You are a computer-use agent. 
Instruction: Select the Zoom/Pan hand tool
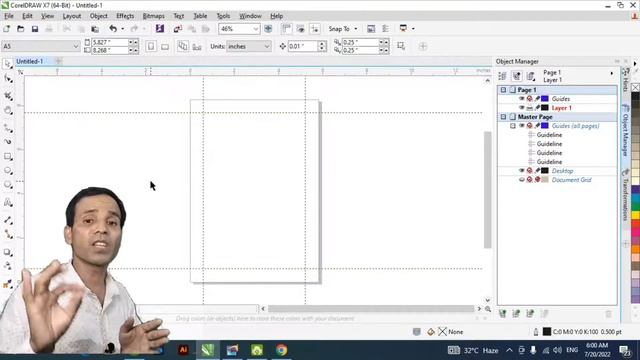coord(8,110)
